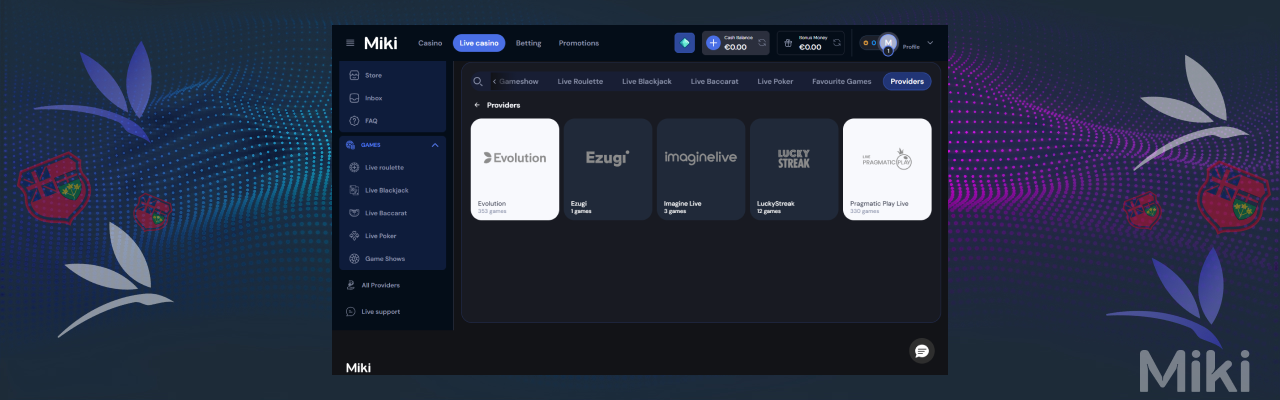Click the All Providers label in the sidebar
The height and width of the screenshot is (400, 1280).
point(380,285)
